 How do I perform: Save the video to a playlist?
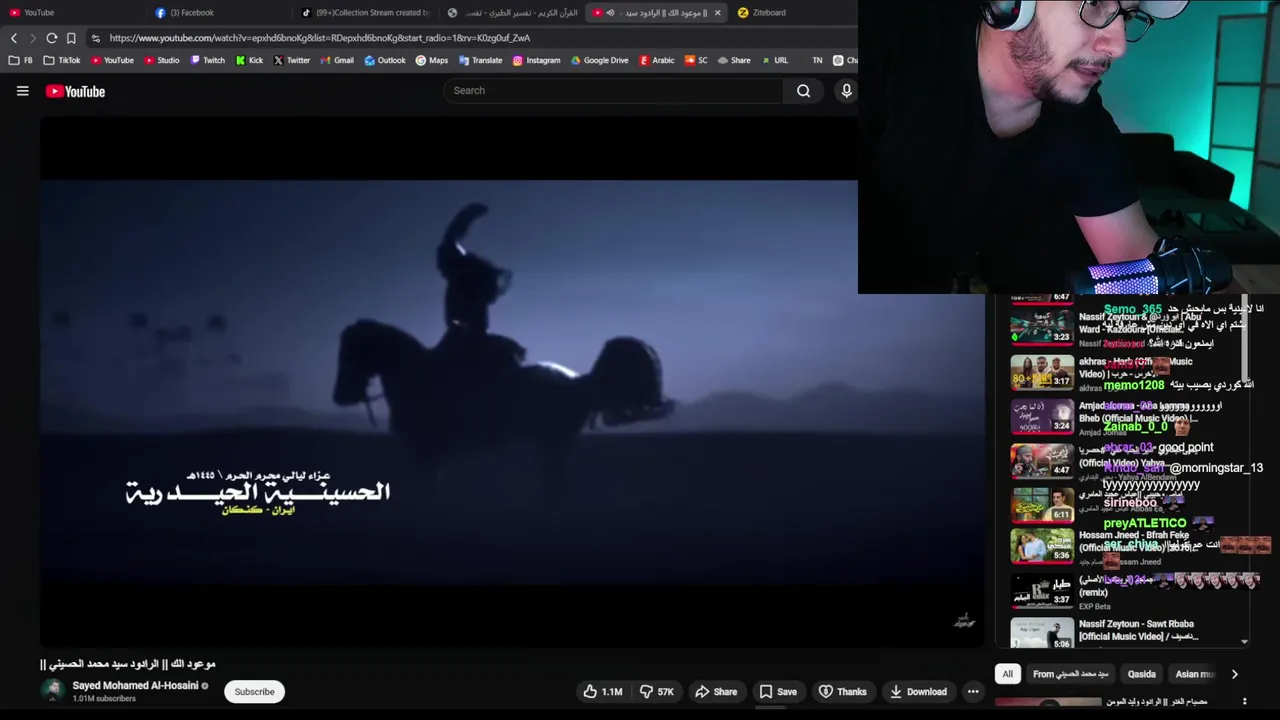(778, 691)
